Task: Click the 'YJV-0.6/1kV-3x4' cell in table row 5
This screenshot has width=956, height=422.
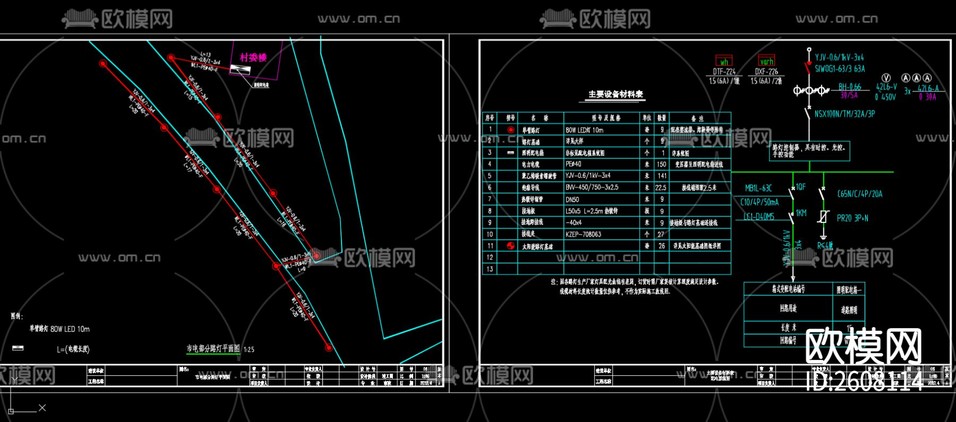Action: pos(601,176)
